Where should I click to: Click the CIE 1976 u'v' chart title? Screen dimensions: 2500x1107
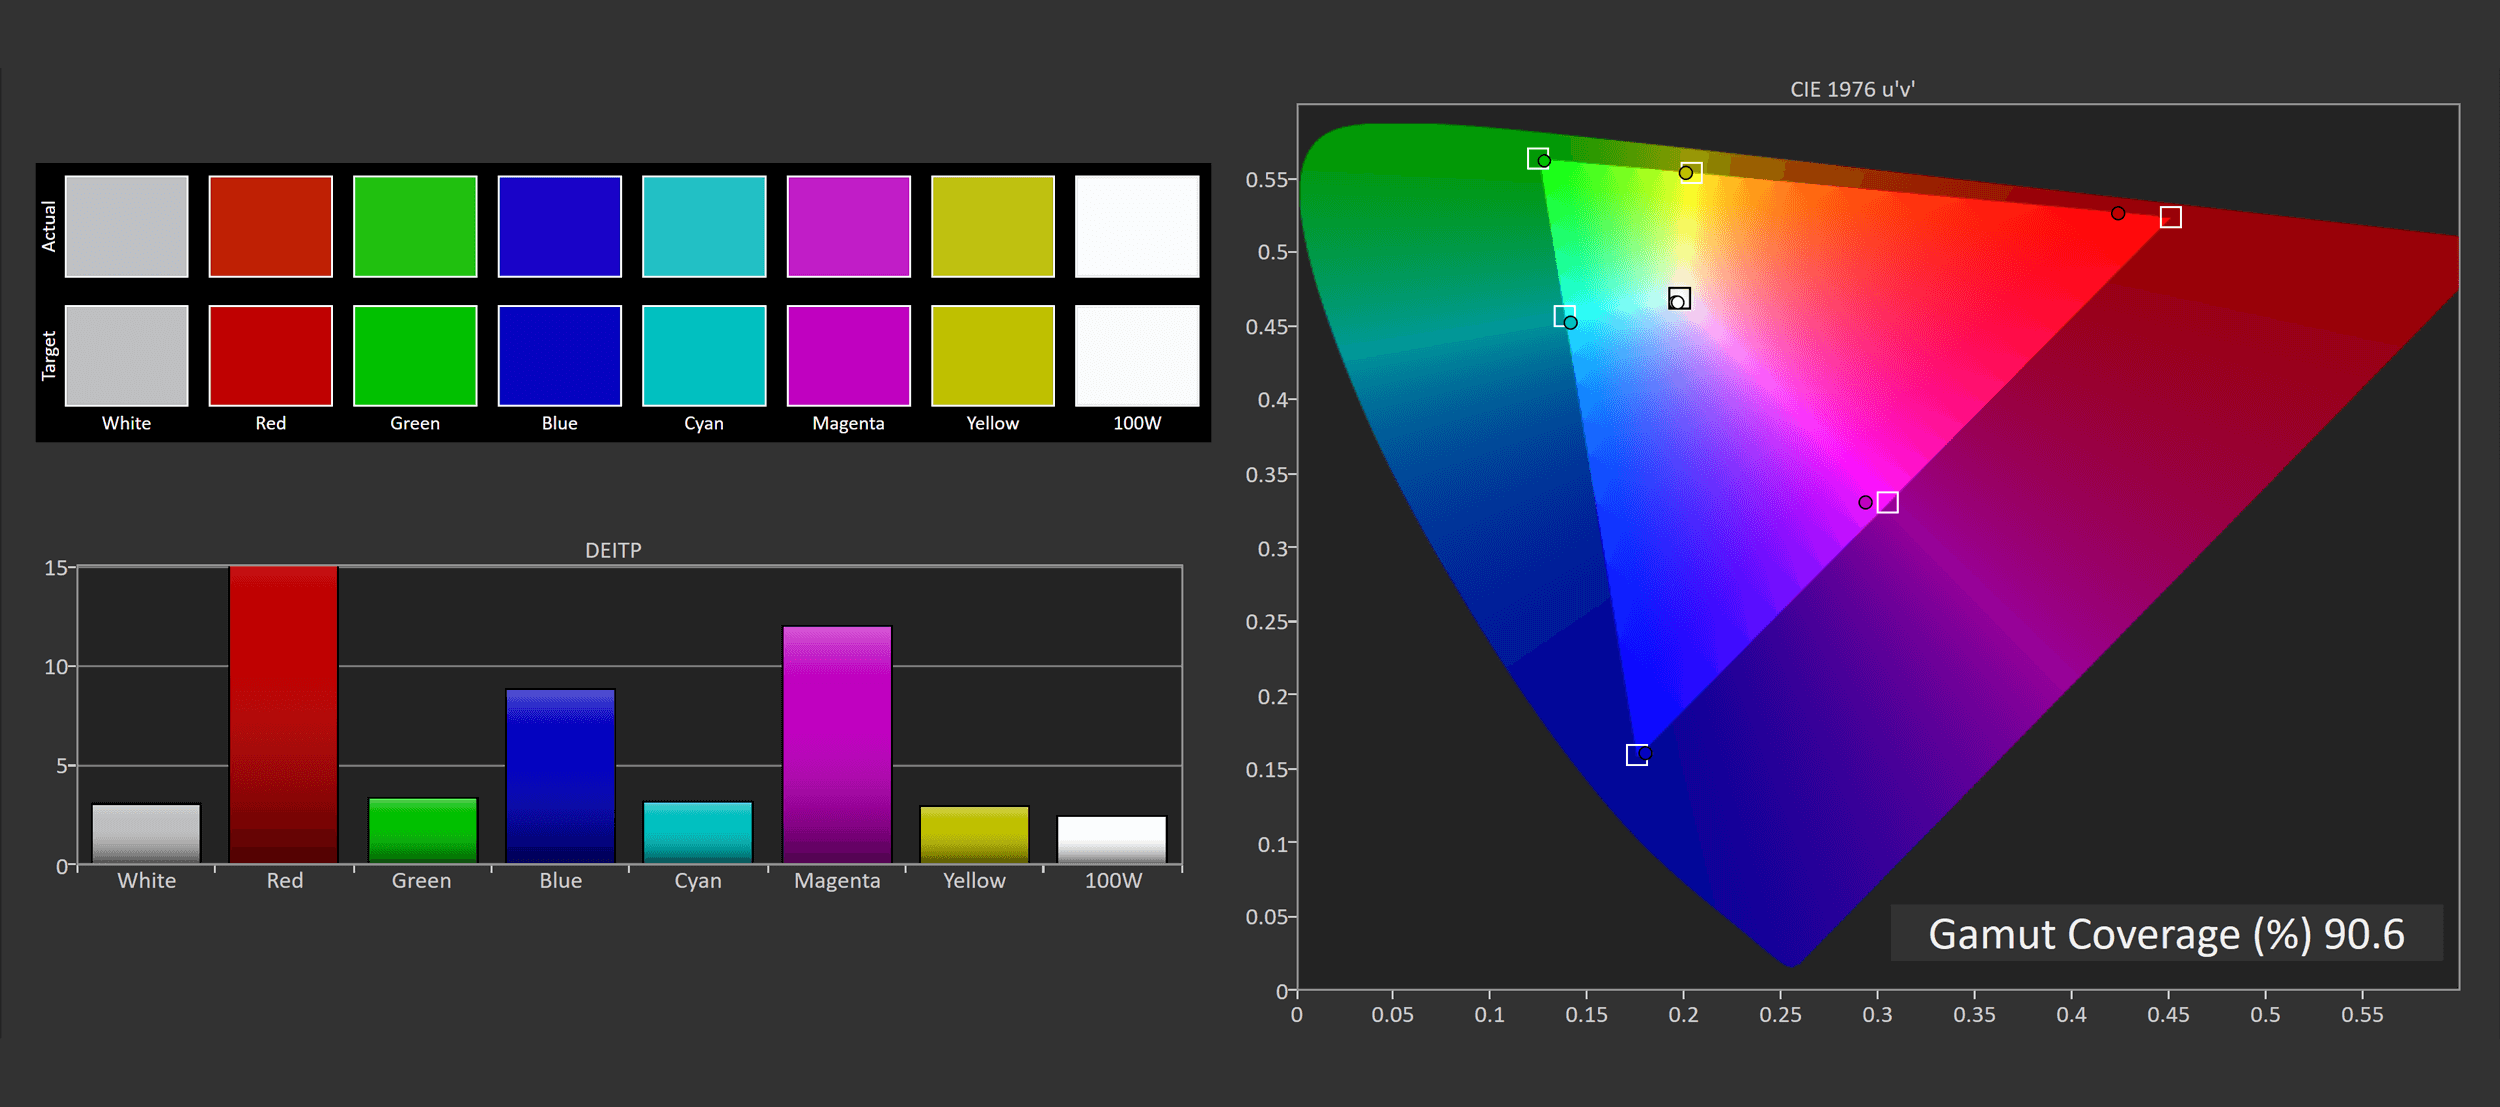(x=1852, y=89)
